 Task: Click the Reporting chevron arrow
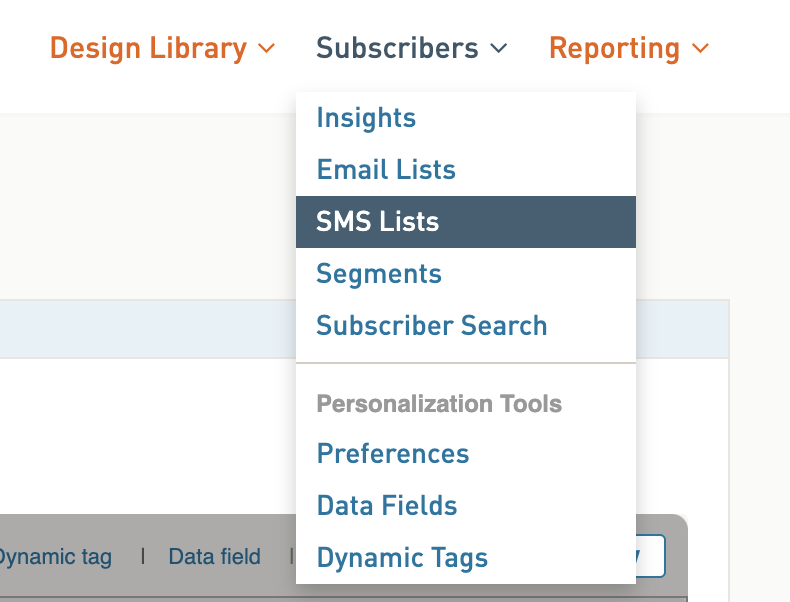click(701, 48)
